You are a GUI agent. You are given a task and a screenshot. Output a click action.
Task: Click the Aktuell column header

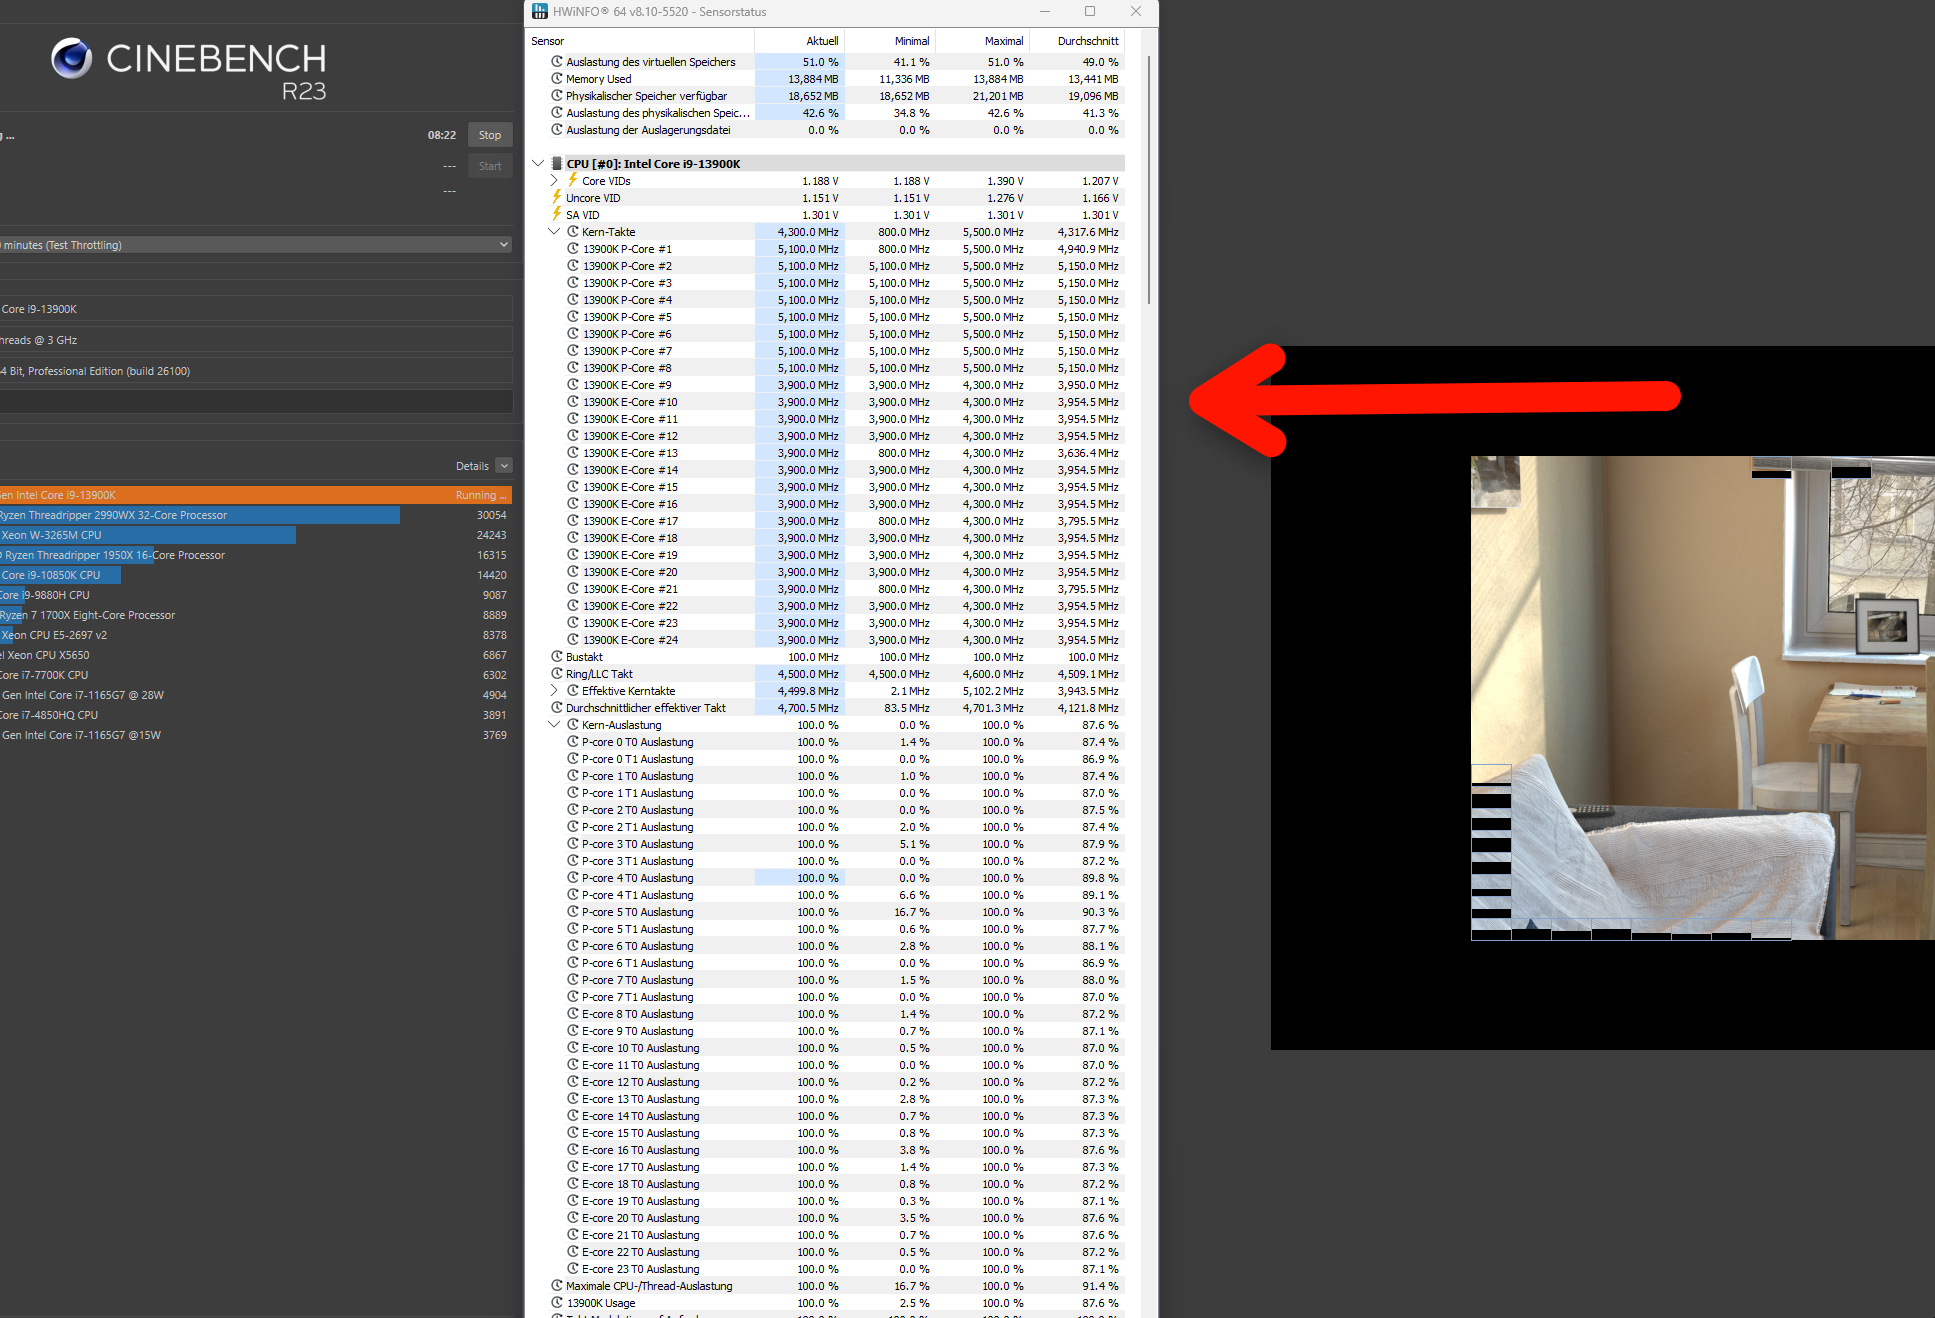(x=821, y=41)
